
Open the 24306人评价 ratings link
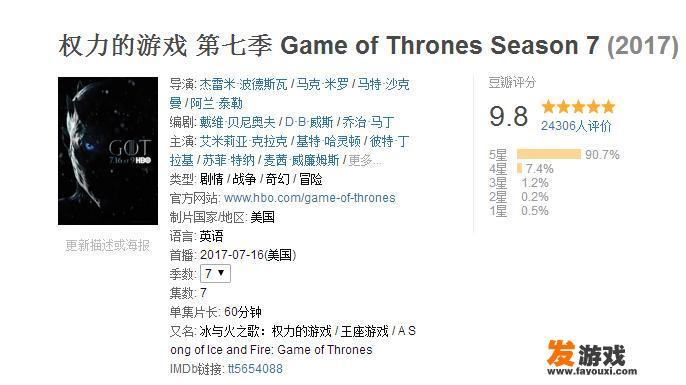point(576,126)
